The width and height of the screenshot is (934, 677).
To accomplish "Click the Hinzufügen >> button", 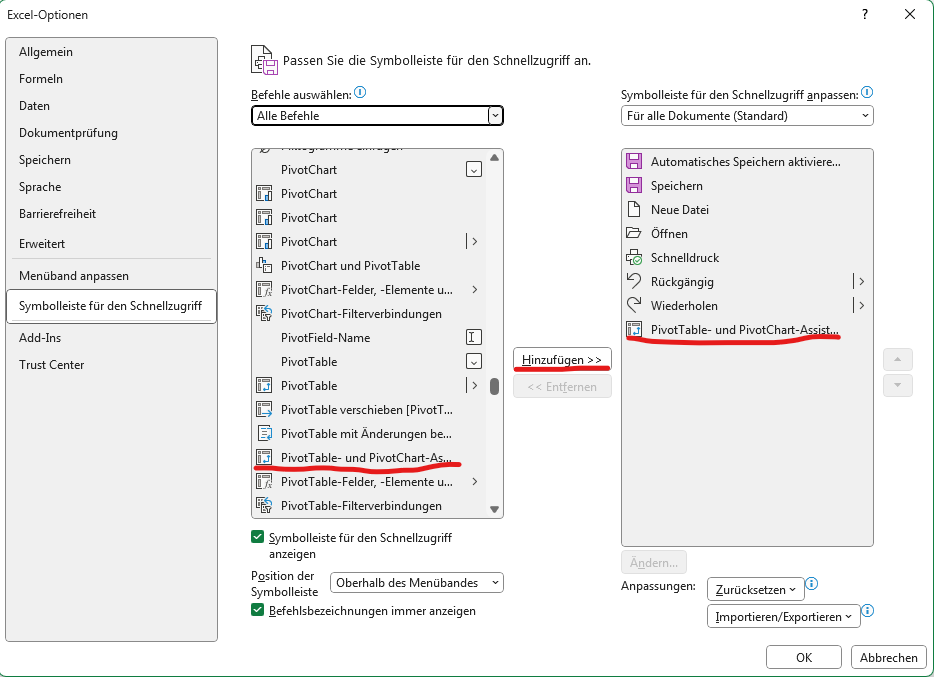I will pyautogui.click(x=562, y=360).
